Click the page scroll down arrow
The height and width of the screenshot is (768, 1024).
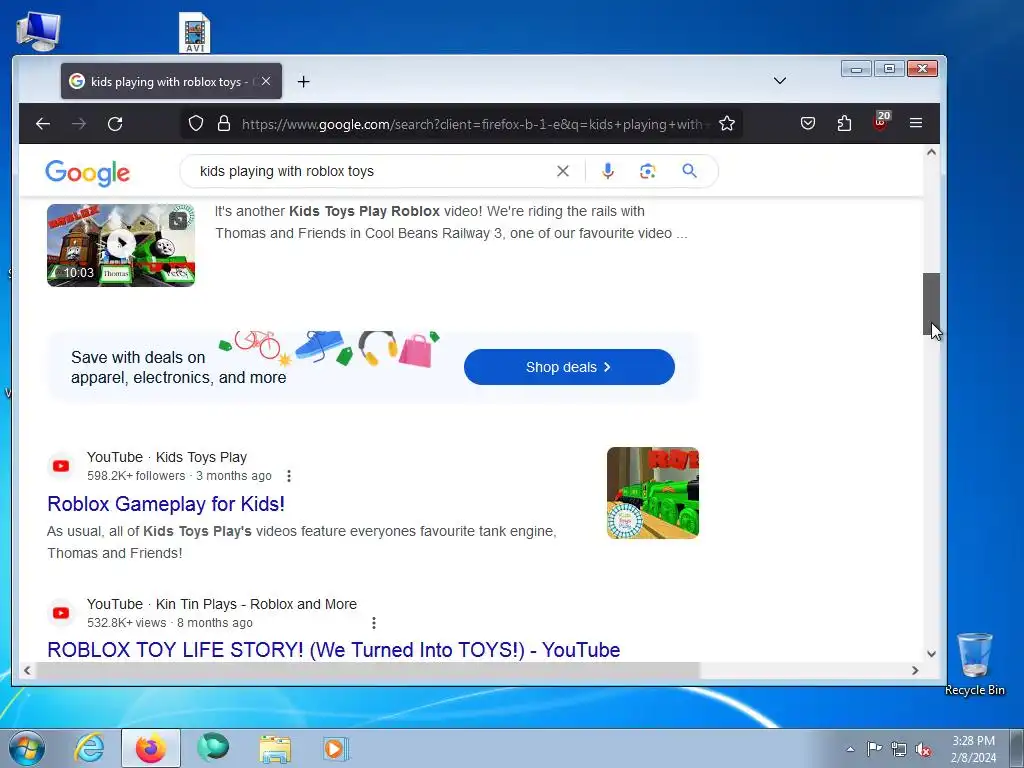[931, 653]
